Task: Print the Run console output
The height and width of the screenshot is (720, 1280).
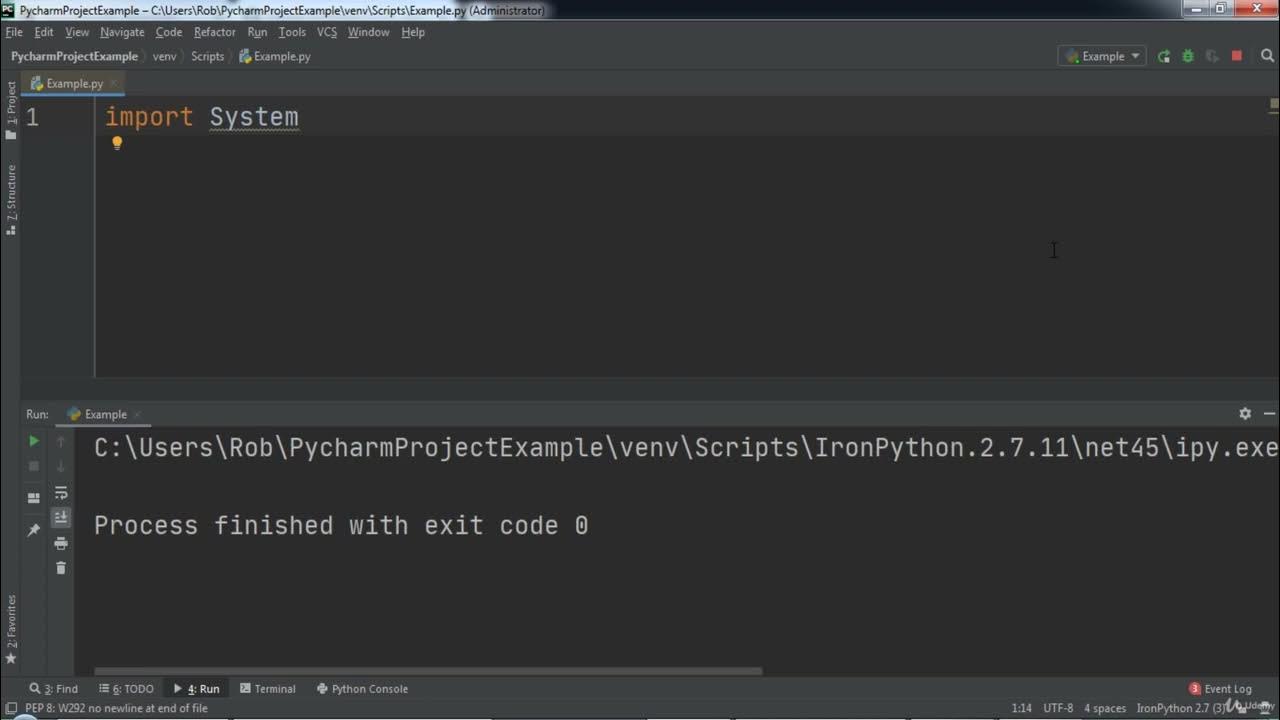Action: tap(61, 543)
